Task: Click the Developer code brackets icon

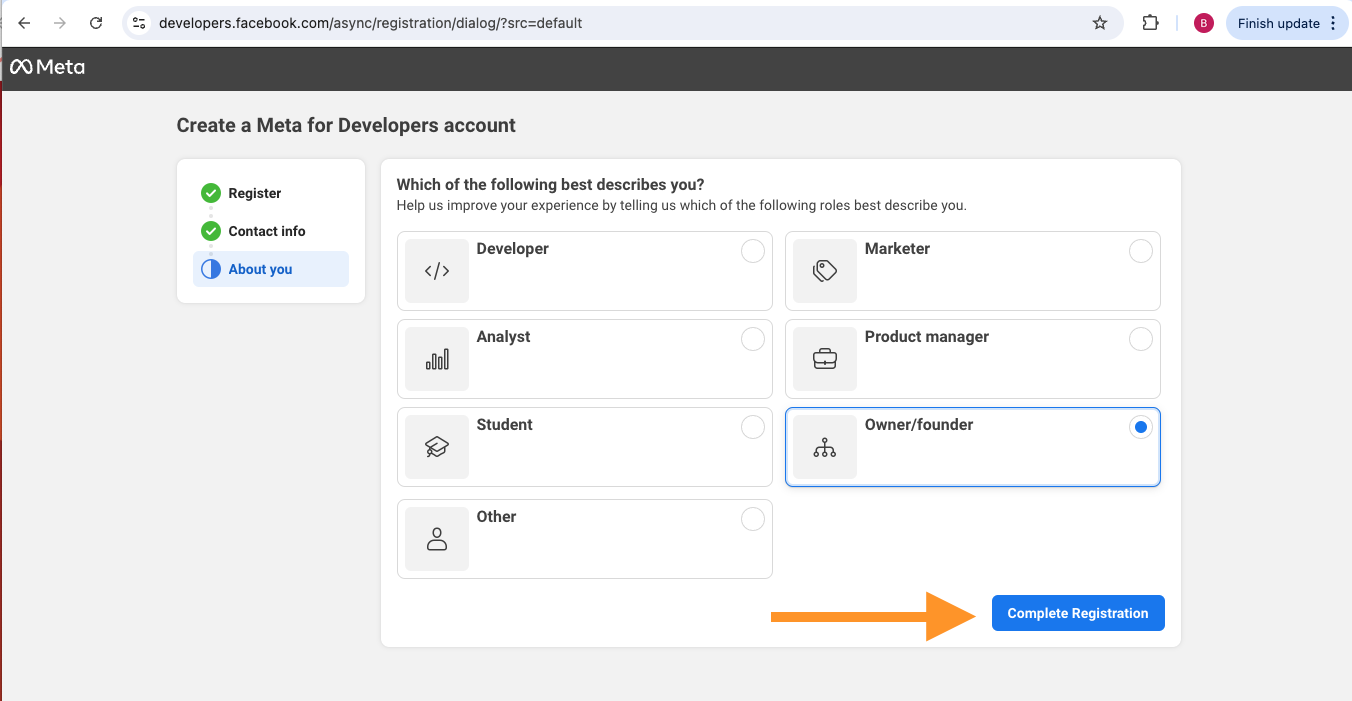Action: click(437, 271)
